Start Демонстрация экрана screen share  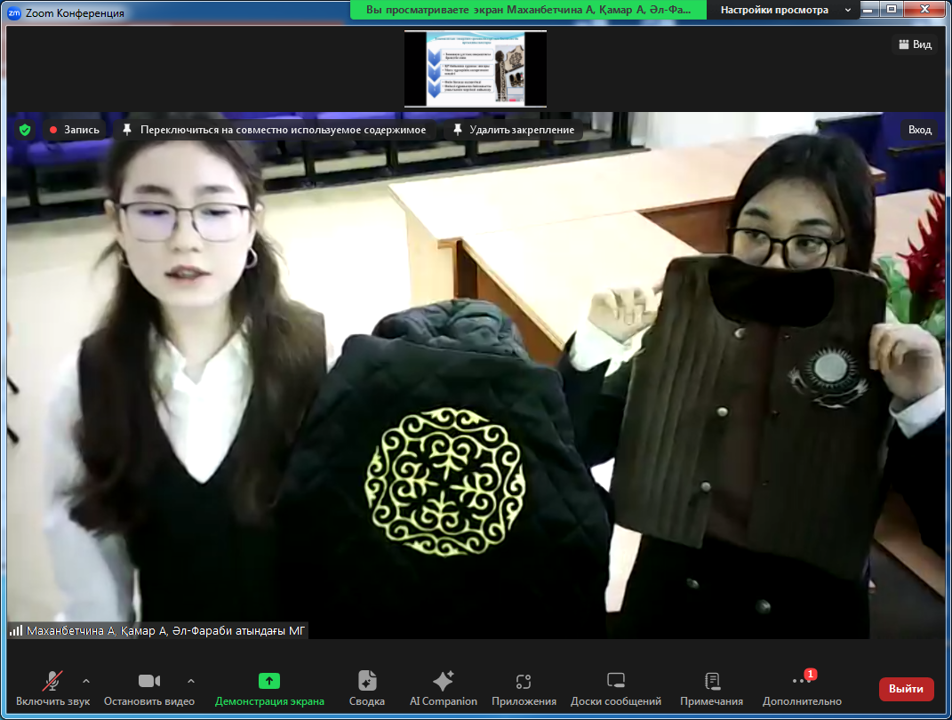click(x=268, y=682)
